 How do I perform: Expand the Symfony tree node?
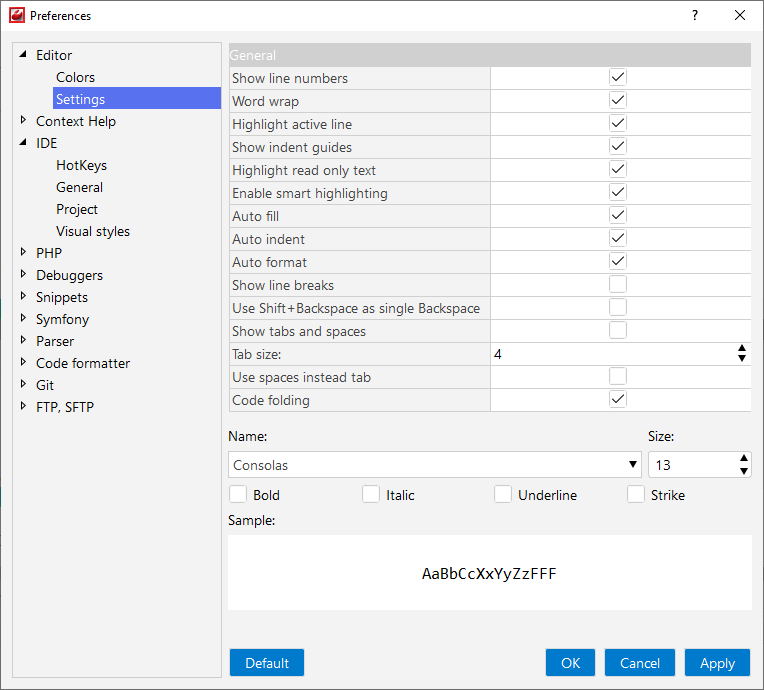pos(23,318)
